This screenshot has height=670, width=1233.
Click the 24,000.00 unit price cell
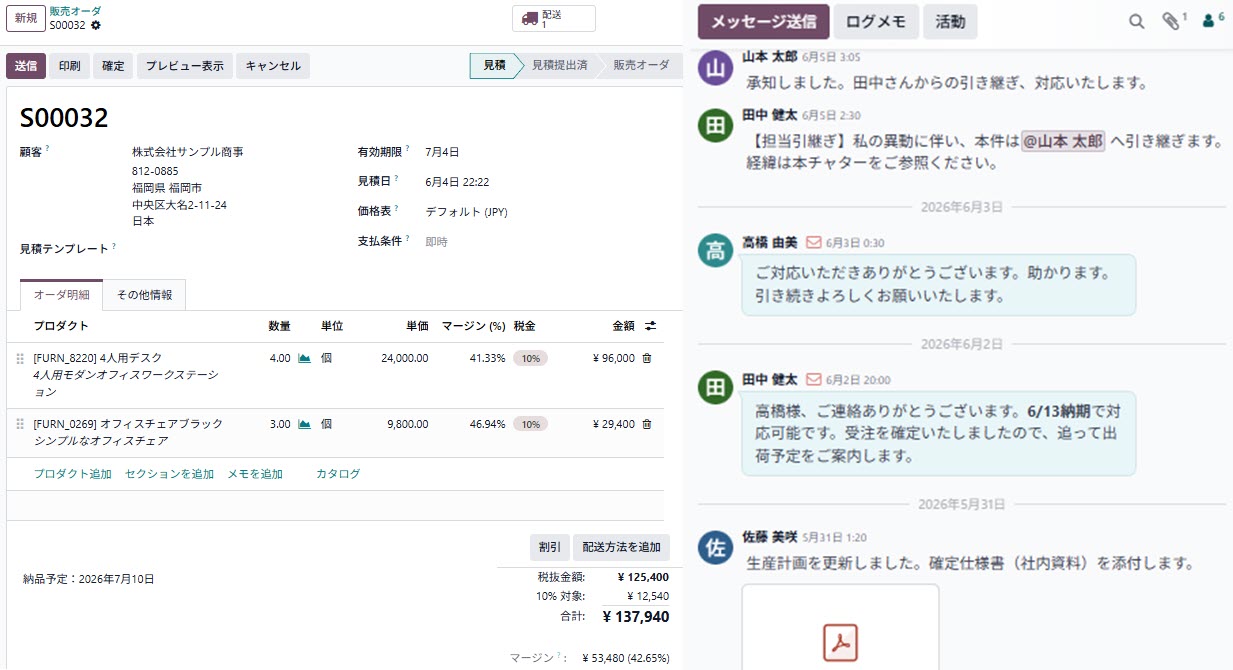click(405, 358)
